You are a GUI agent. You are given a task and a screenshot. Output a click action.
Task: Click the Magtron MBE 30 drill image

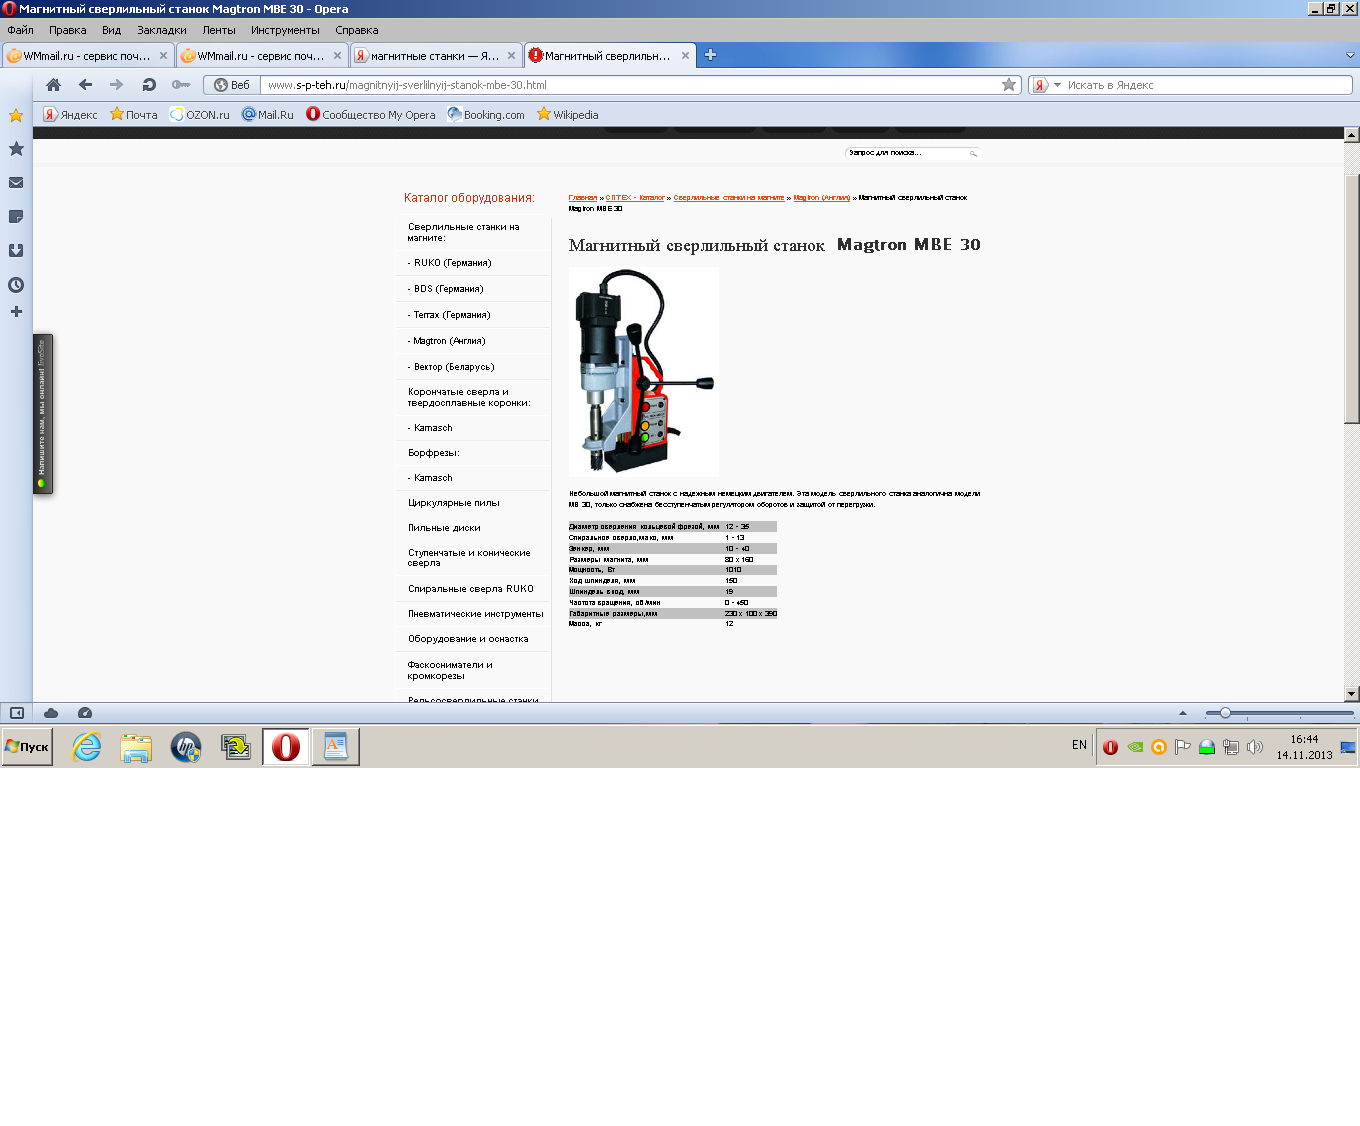644,371
